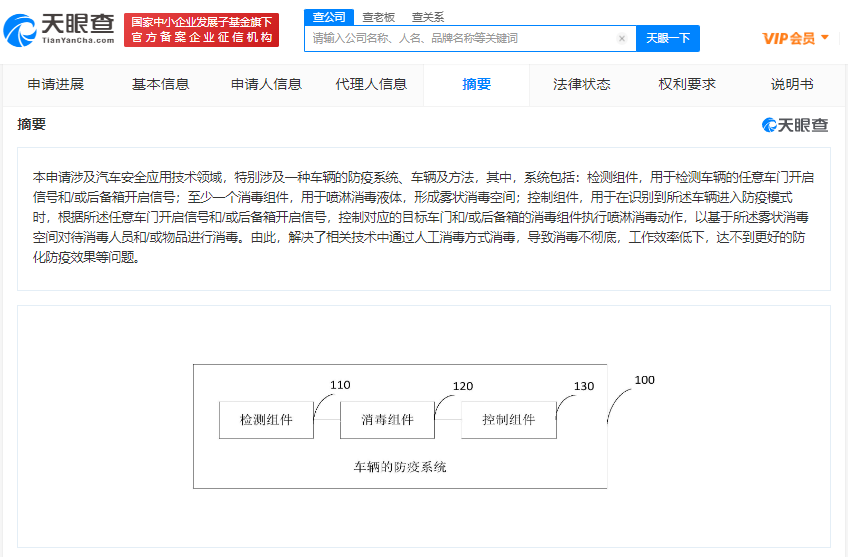The image size is (848, 557).
Task: Click the 摘要 abstract text paragraph
Action: tap(423, 217)
